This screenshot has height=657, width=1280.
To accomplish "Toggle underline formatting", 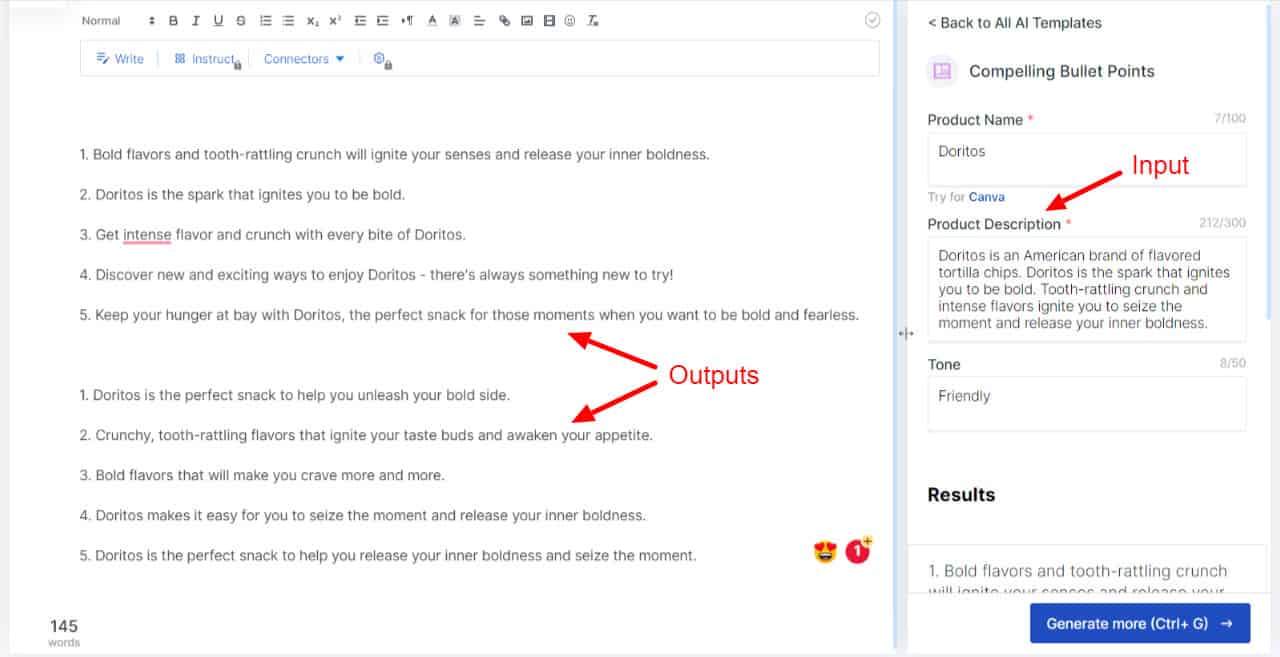I will tap(218, 21).
